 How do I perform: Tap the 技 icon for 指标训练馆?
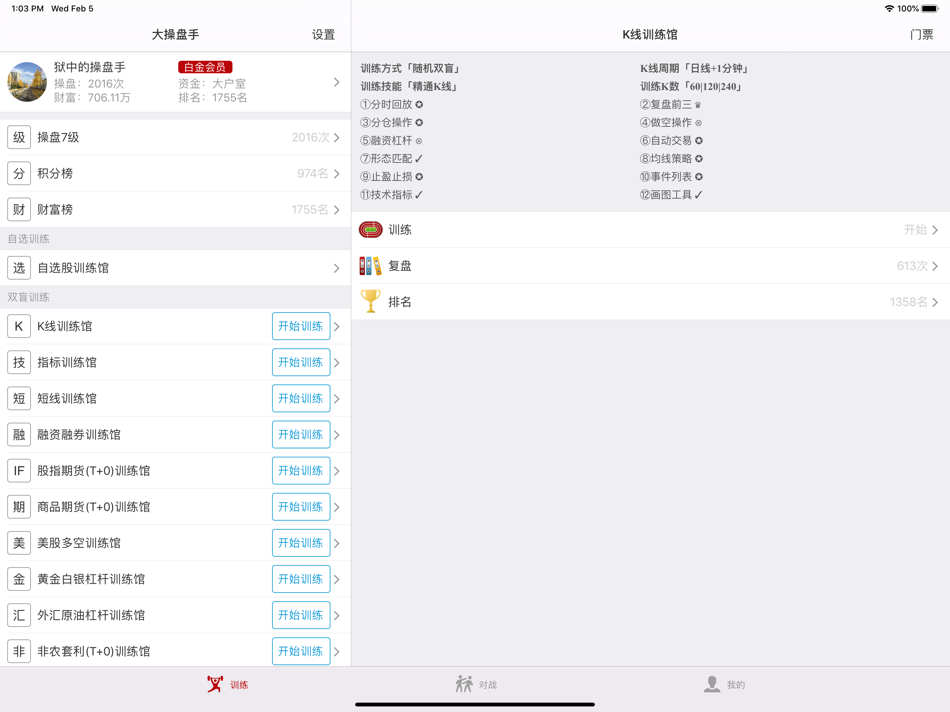click(19, 362)
